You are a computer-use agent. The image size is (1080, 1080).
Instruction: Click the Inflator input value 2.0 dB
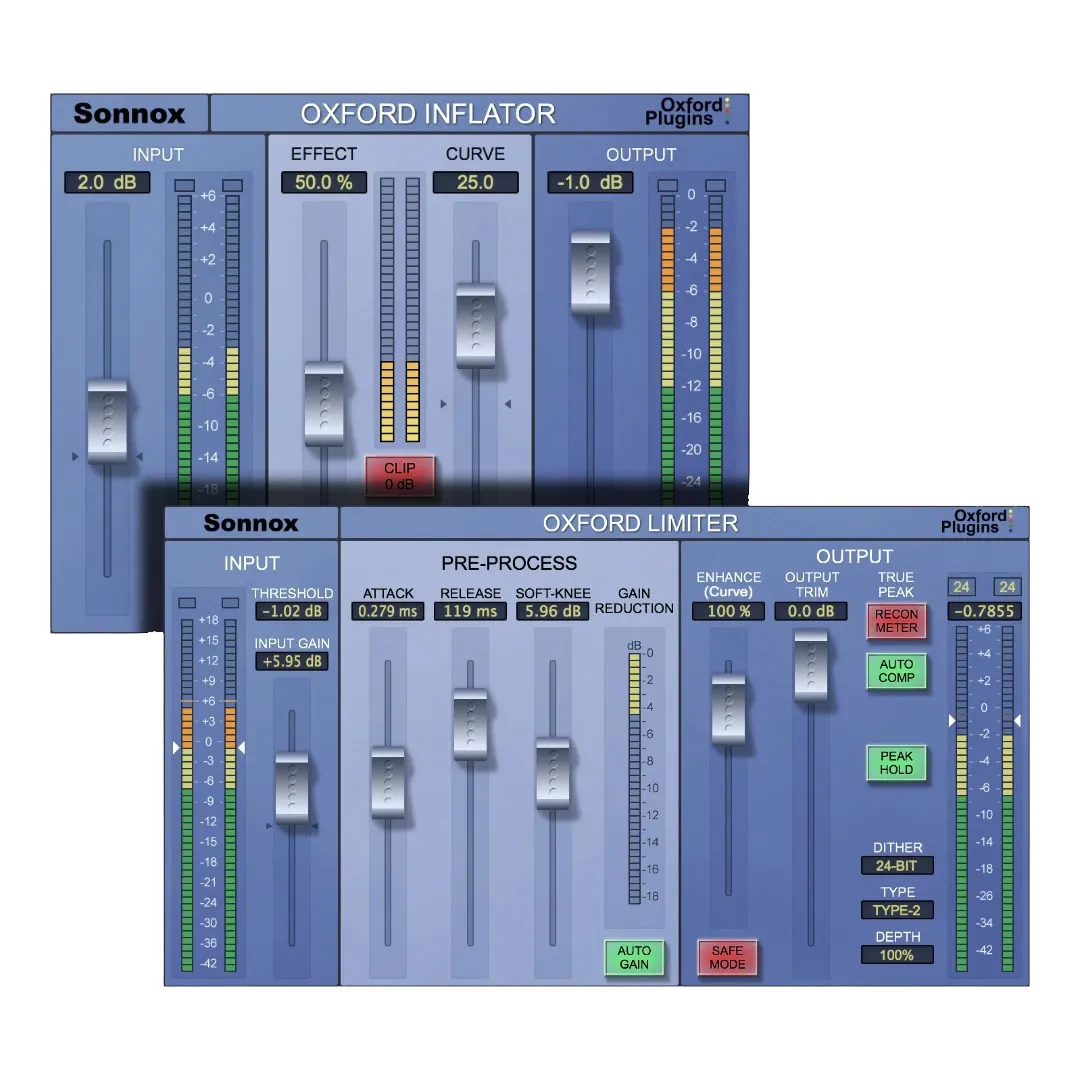pyautogui.click(x=107, y=183)
